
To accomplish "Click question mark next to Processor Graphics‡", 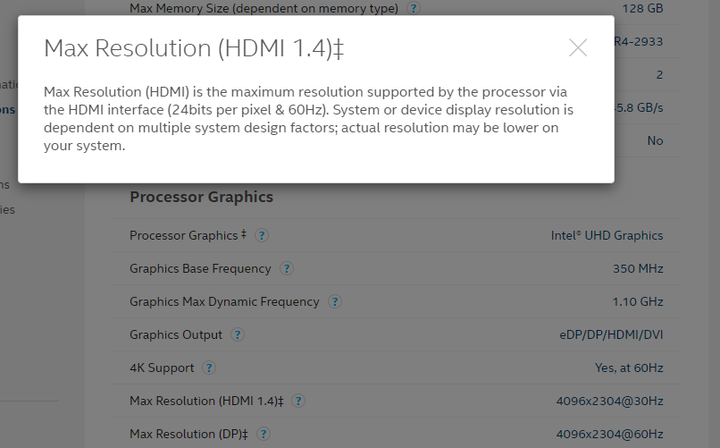I will tap(262, 235).
